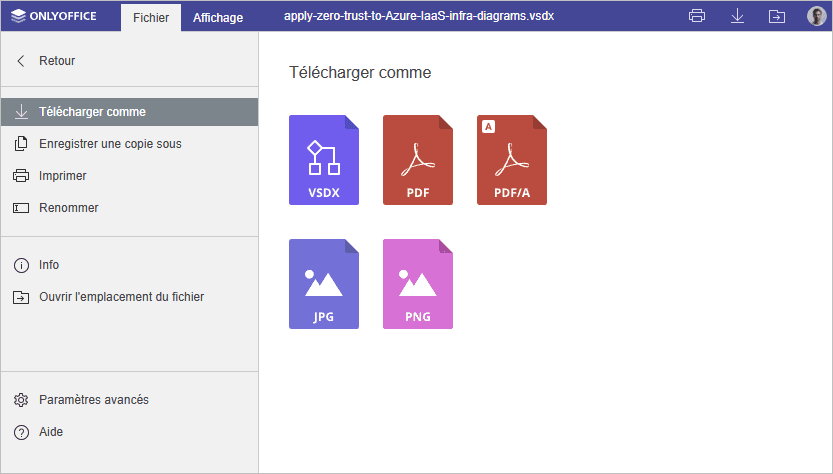Select Renommer in the sidebar
833x474 pixels.
point(130,207)
